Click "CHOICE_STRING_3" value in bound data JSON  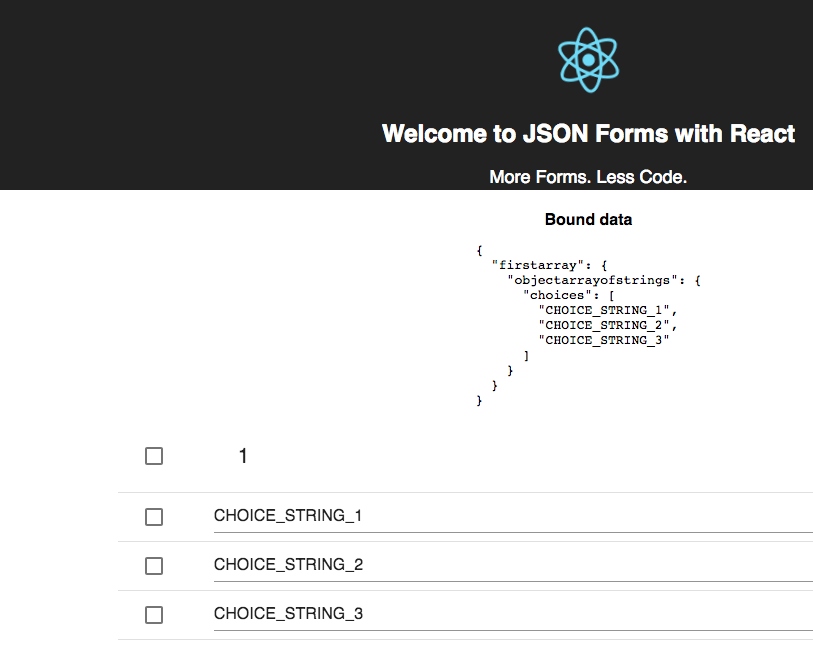604,340
